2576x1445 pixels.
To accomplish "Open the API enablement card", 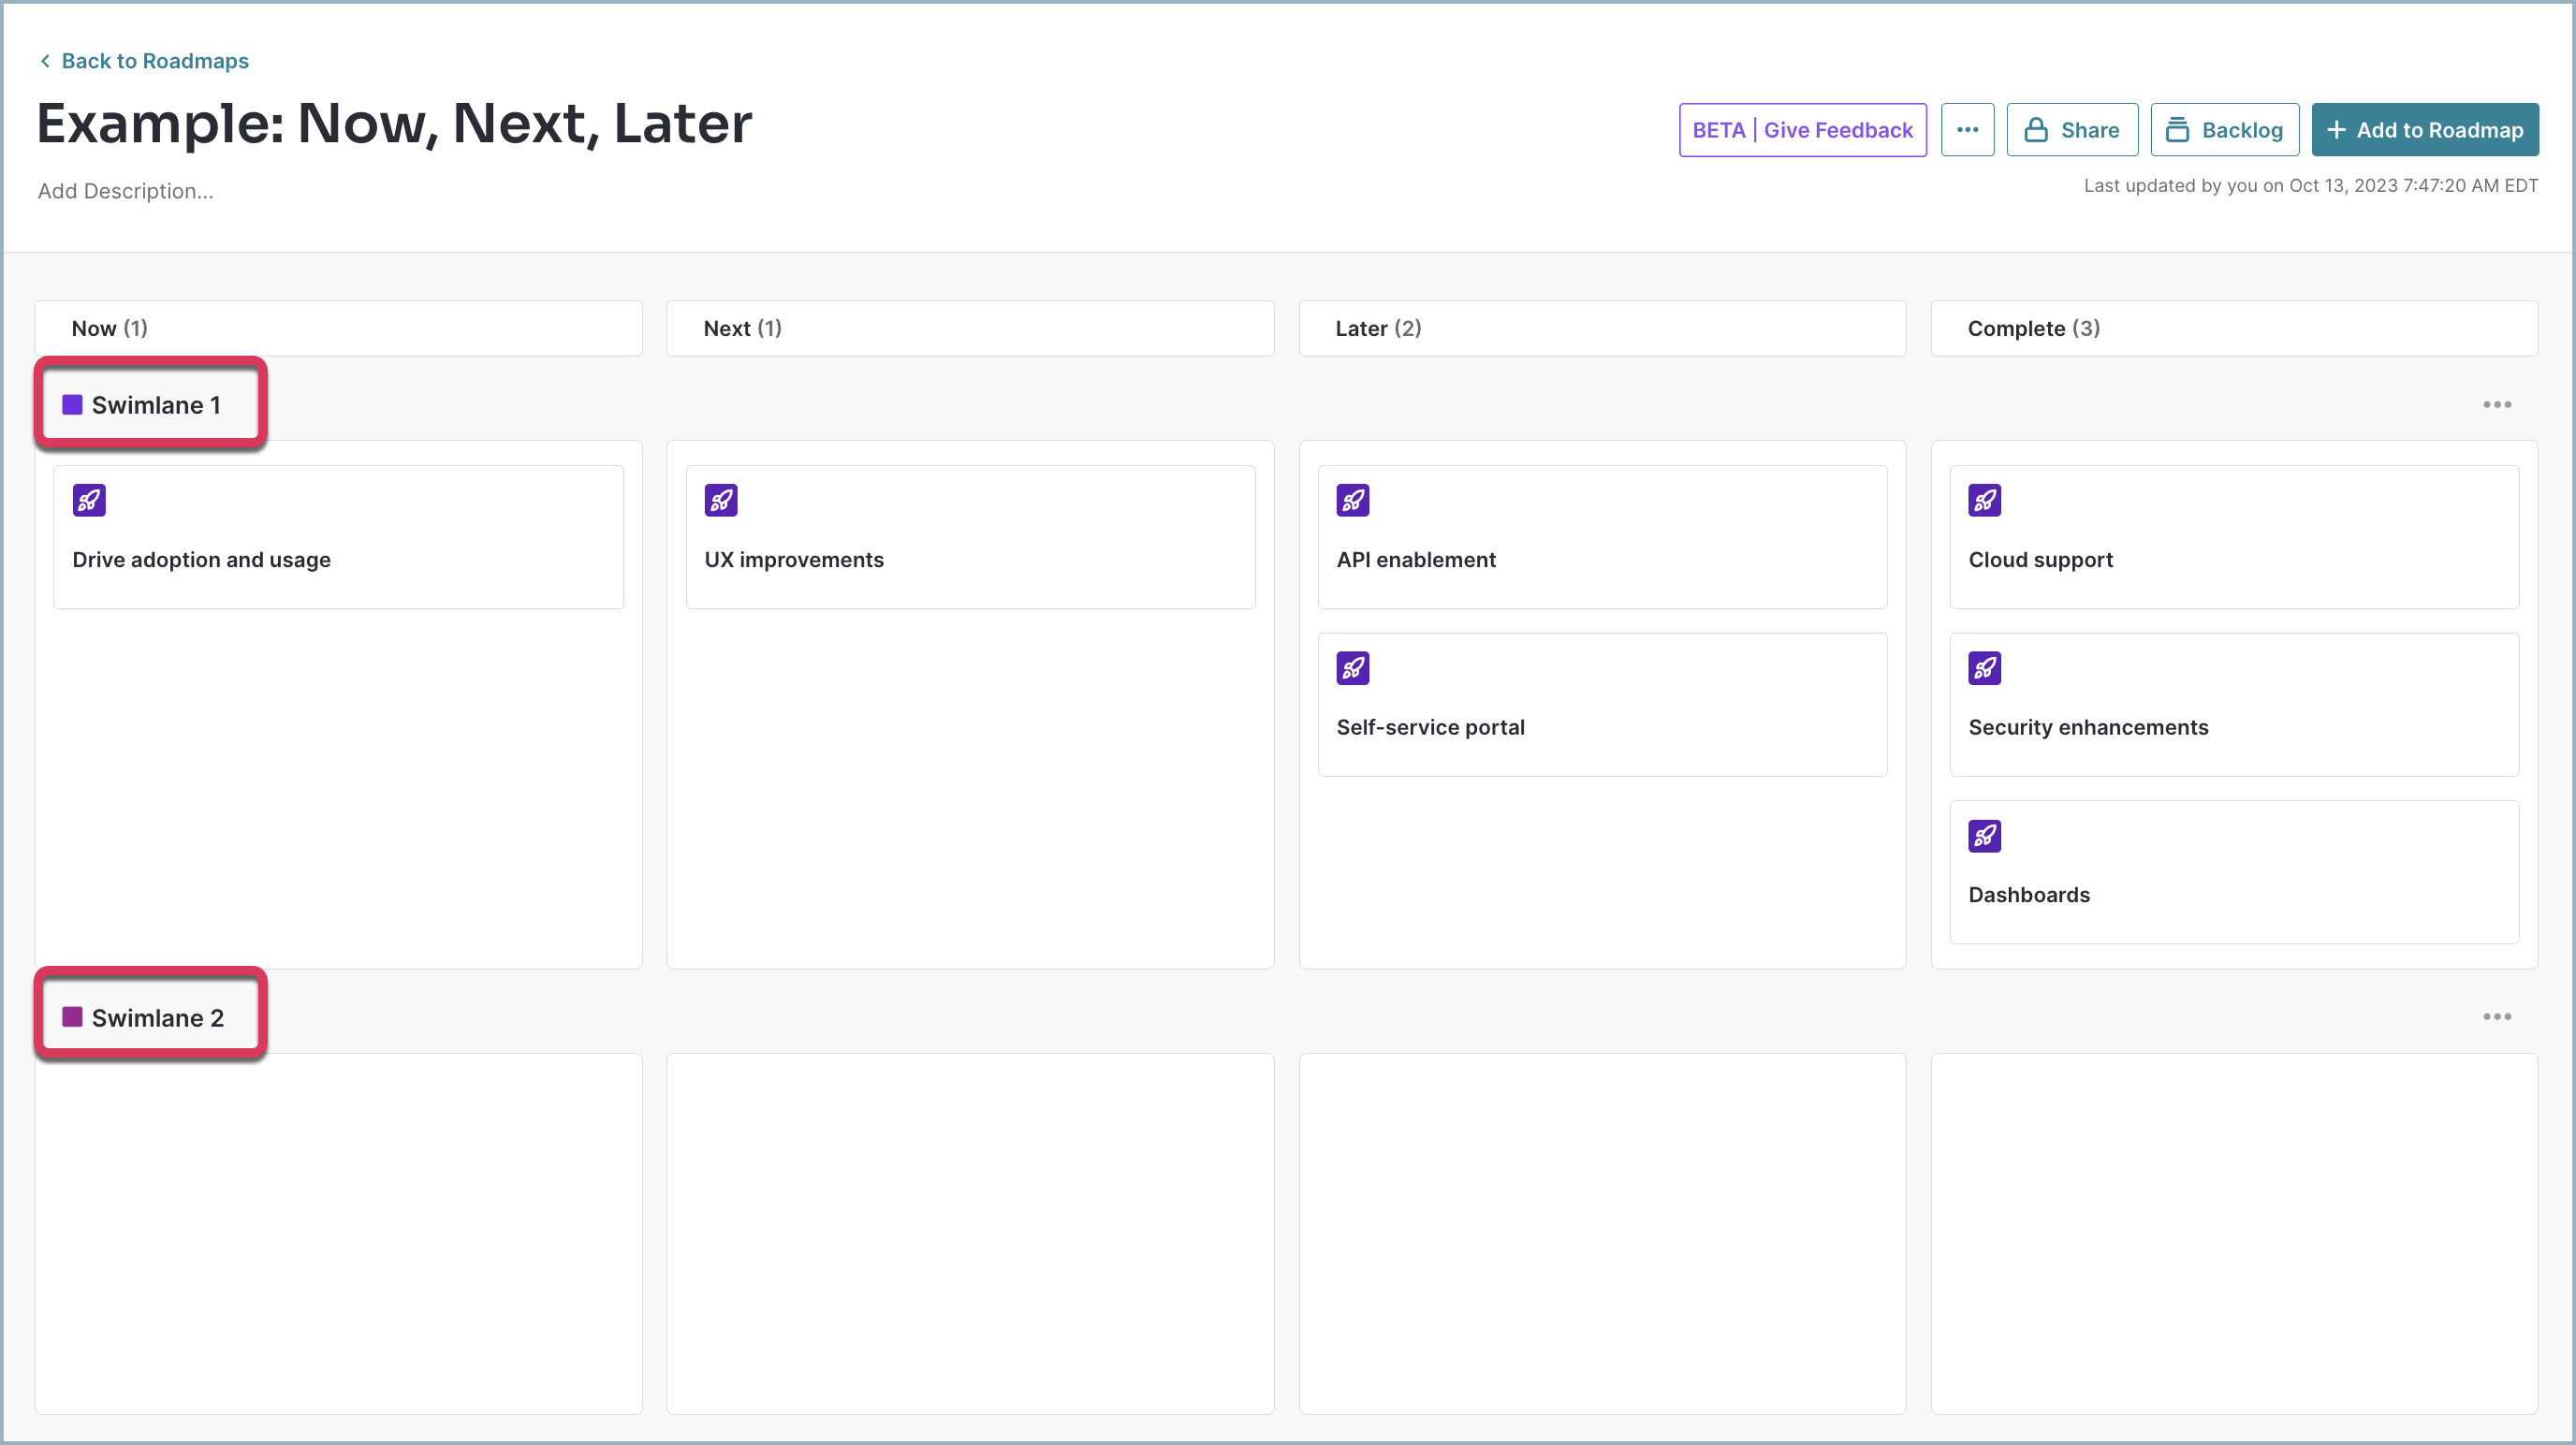I will pyautogui.click(x=1602, y=537).
